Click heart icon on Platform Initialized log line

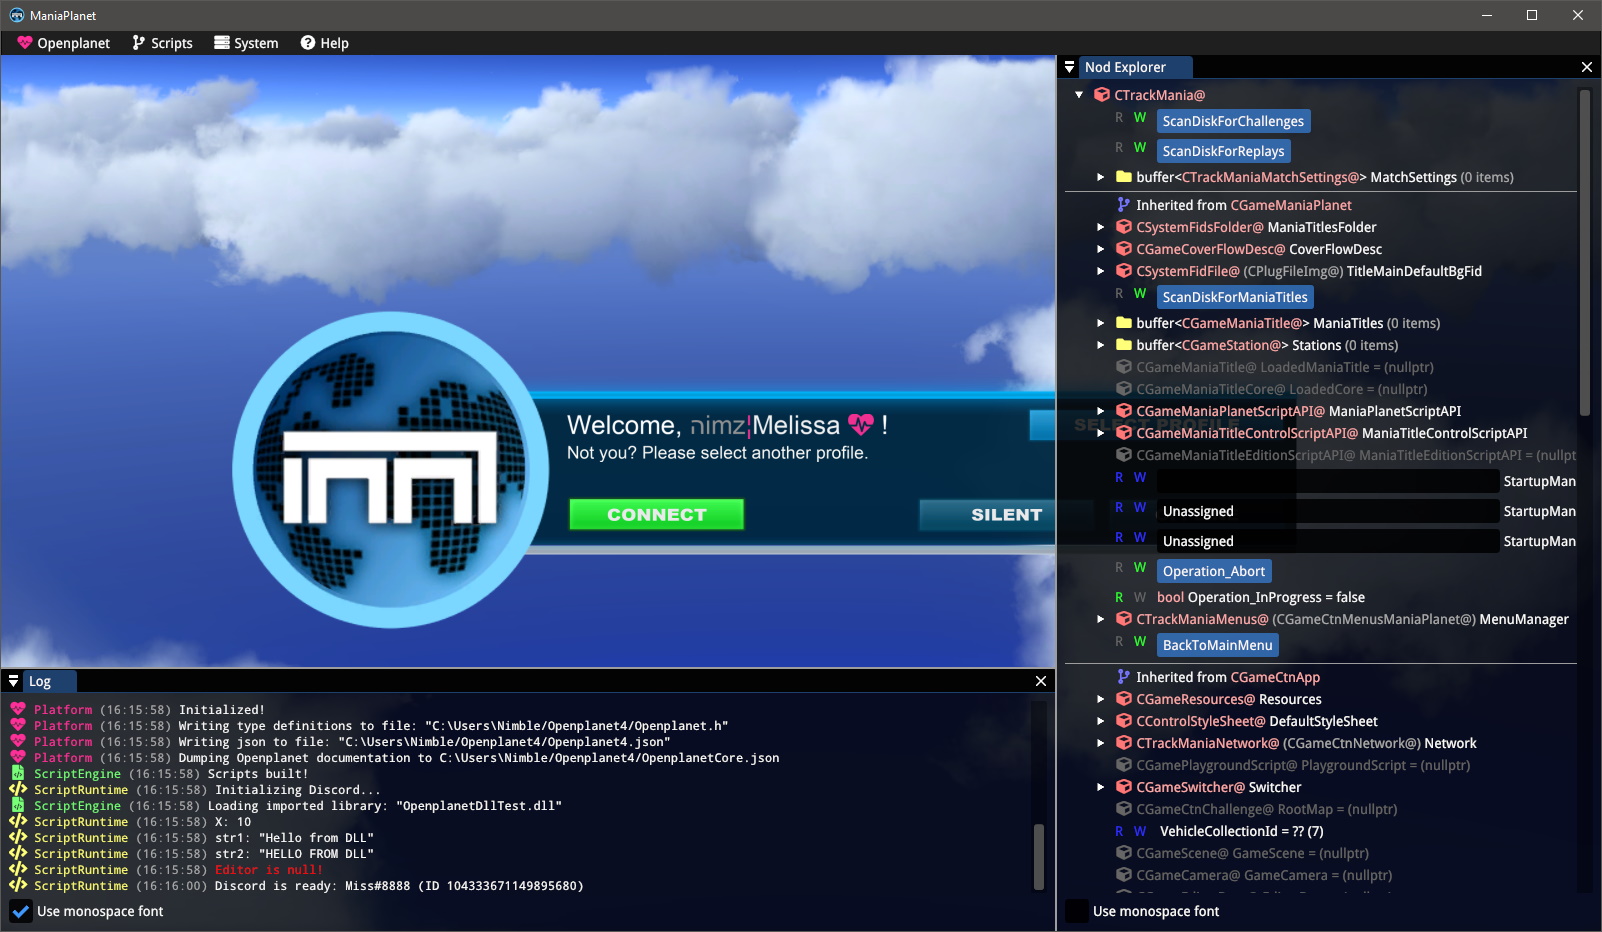click(18, 710)
